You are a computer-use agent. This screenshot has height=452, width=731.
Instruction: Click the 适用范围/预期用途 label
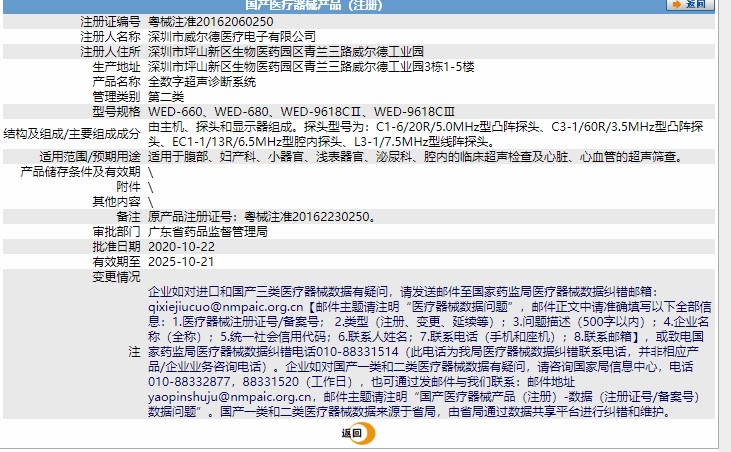tap(90, 157)
